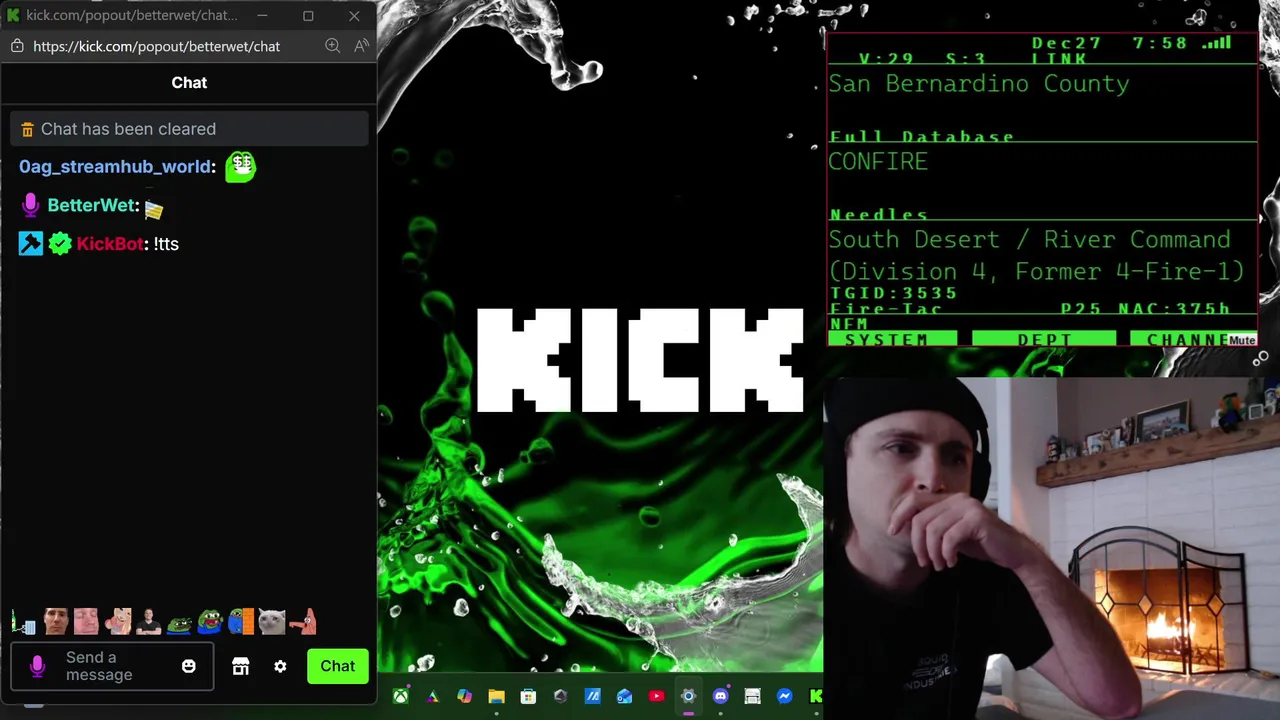This screenshot has height=720, width=1280.
Task: Insert the laughing Pepe frog quick emote
Action: click(209, 622)
